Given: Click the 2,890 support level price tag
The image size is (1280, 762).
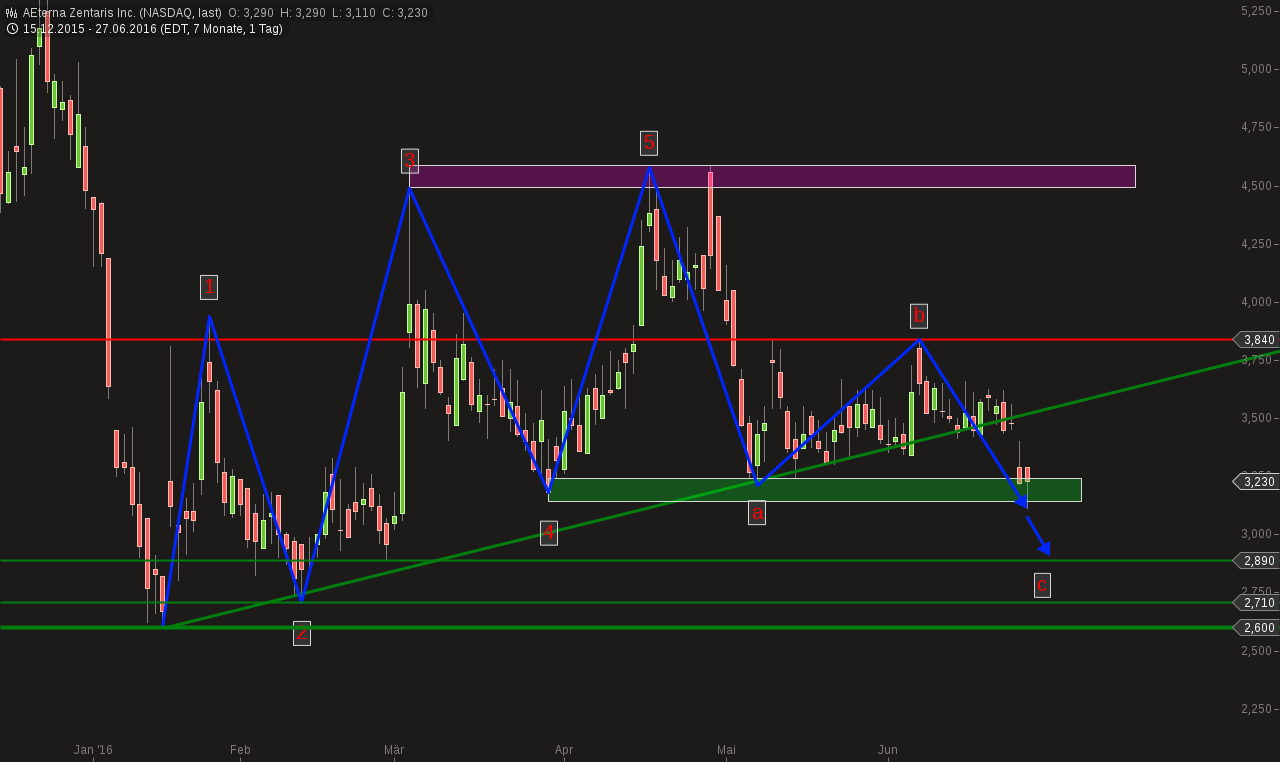Looking at the screenshot, I should click(1258, 561).
